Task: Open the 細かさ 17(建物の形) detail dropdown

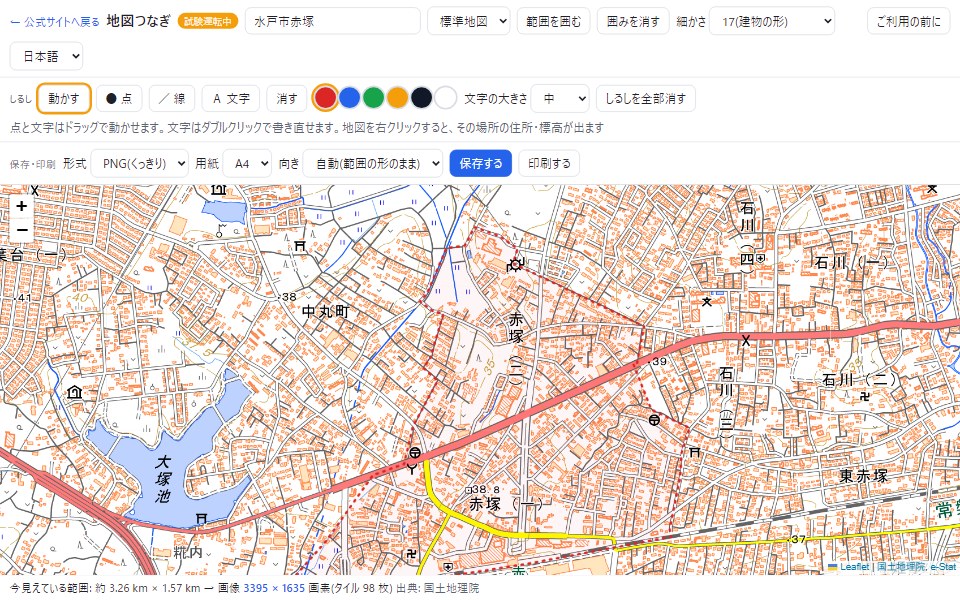Action: pyautogui.click(x=771, y=21)
